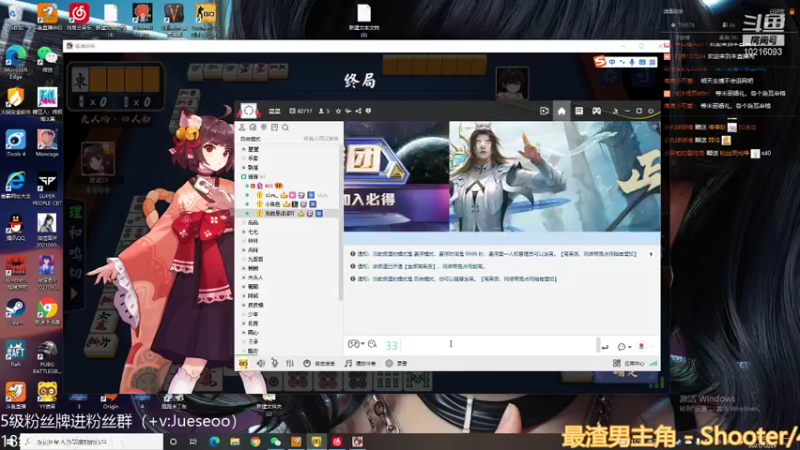Click the microphone on Sogou input bar
The height and width of the screenshot is (450, 800).
pyautogui.click(x=632, y=62)
